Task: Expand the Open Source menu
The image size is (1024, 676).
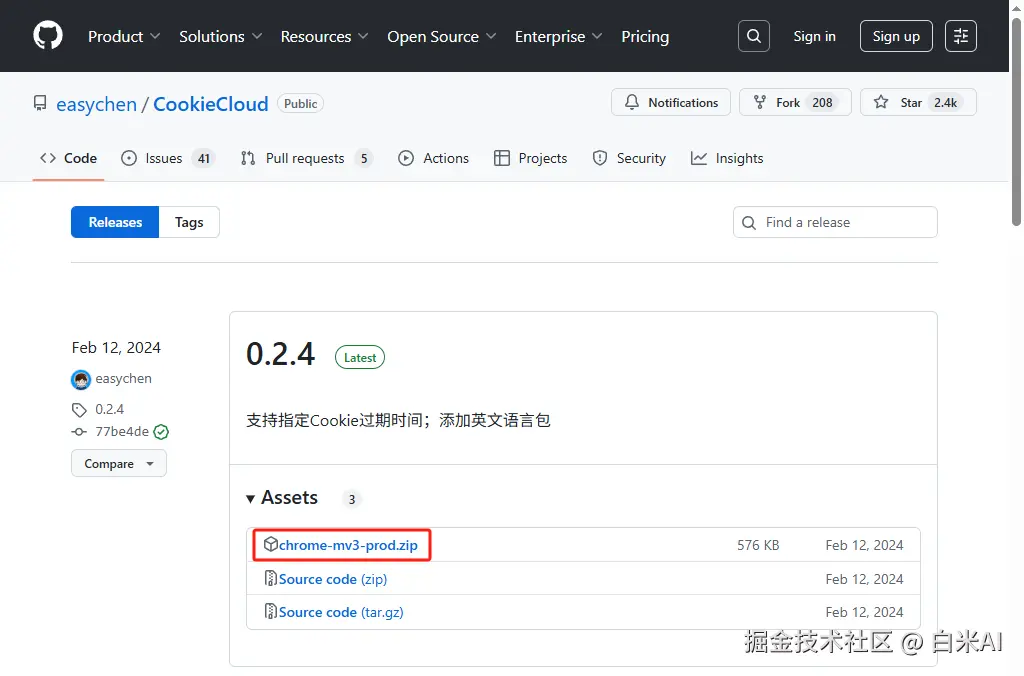Action: click(x=442, y=37)
